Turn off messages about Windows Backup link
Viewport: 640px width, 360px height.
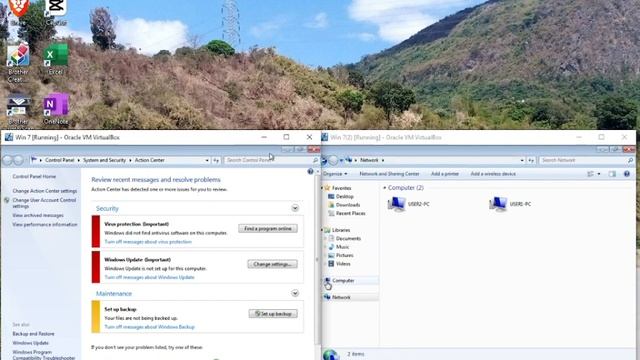[x=149, y=327]
